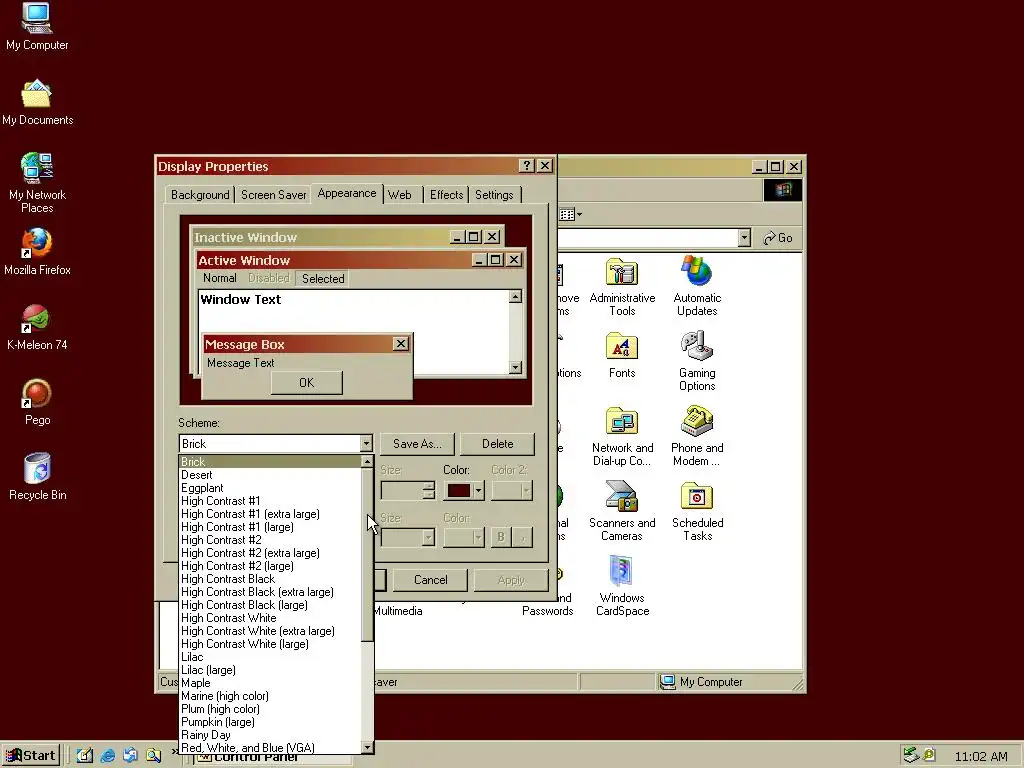Image resolution: width=1024 pixels, height=768 pixels.
Task: Open Scanners and Cameras in Control Panel
Action: (622, 511)
